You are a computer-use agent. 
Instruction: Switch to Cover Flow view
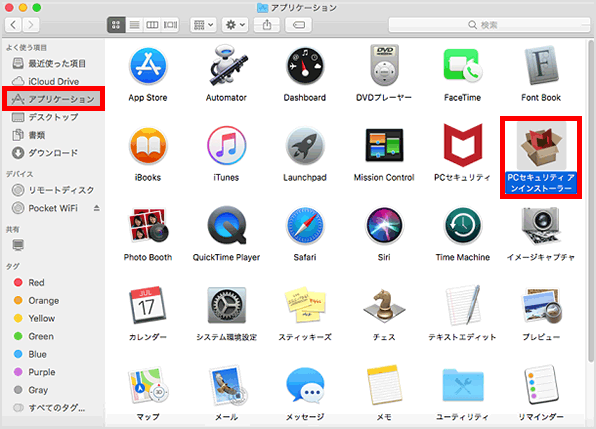pyautogui.click(x=170, y=25)
